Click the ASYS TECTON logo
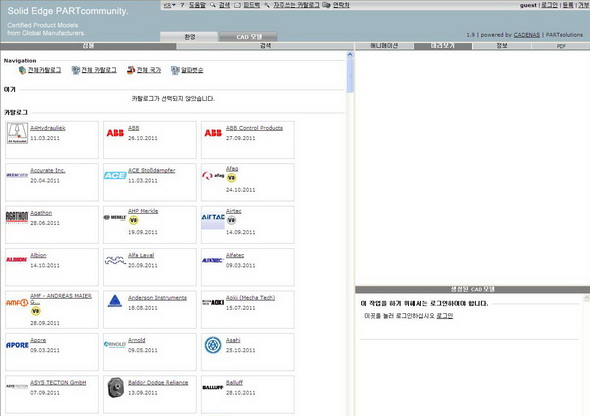Image resolution: width=590 pixels, height=416 pixels. [17, 386]
